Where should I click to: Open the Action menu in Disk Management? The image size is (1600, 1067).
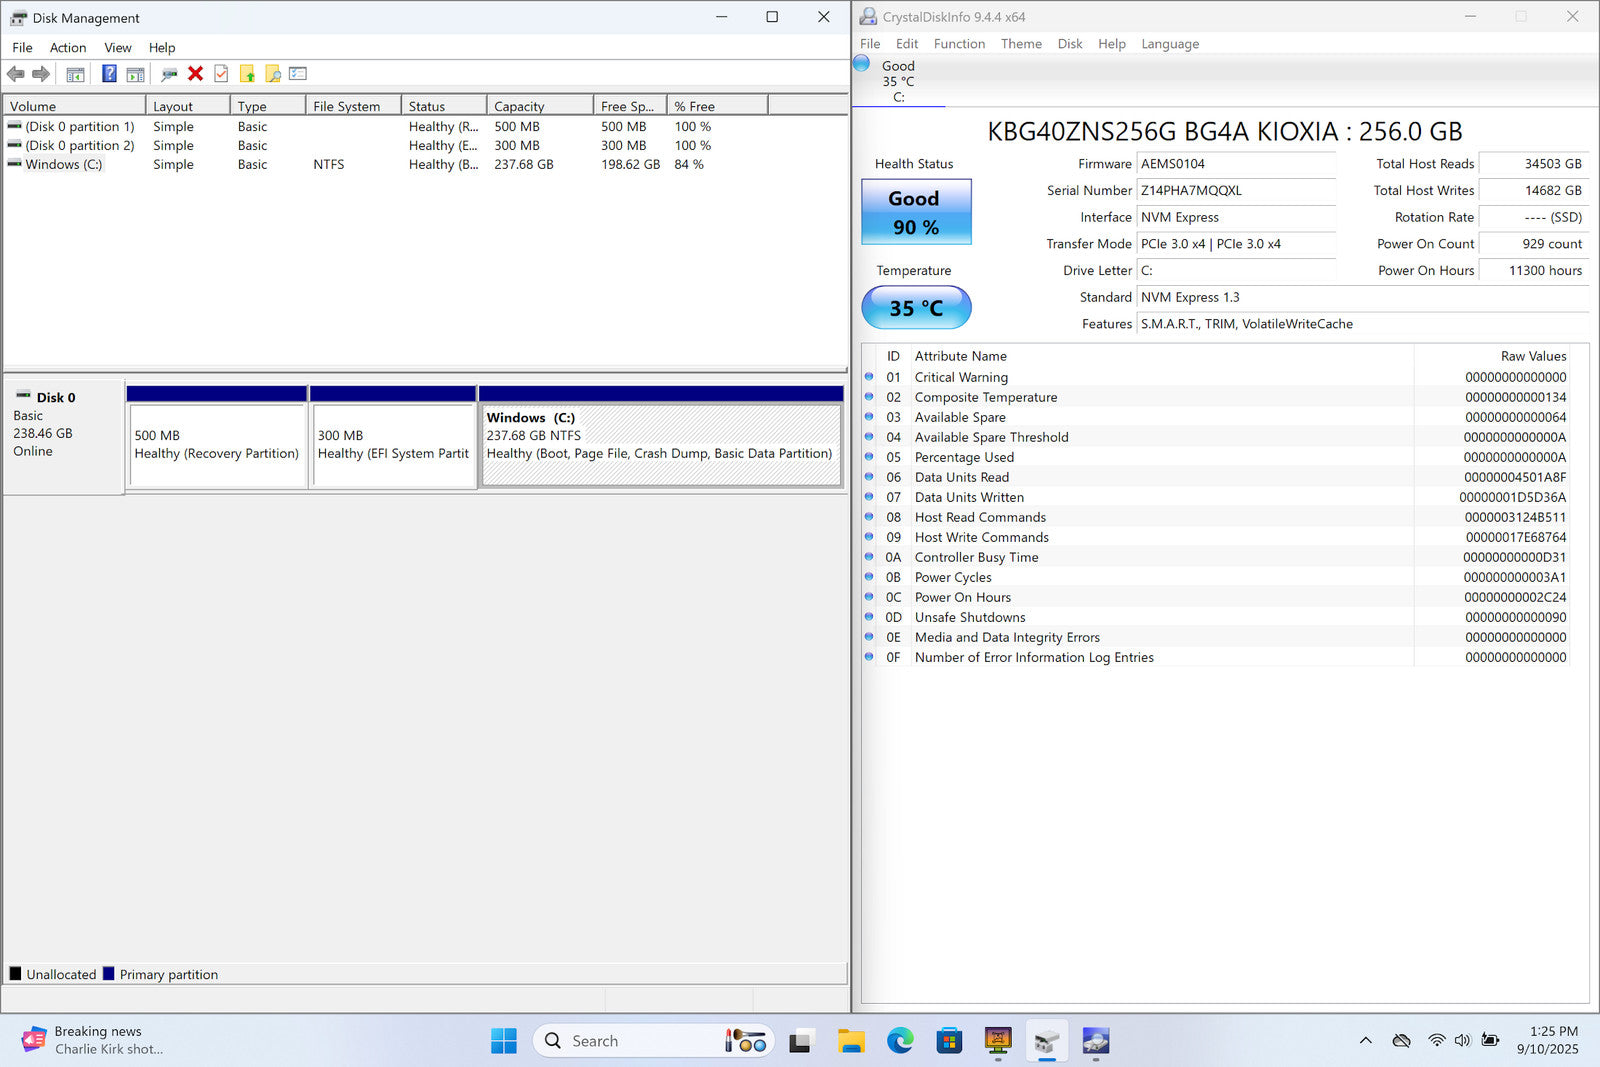[x=68, y=47]
